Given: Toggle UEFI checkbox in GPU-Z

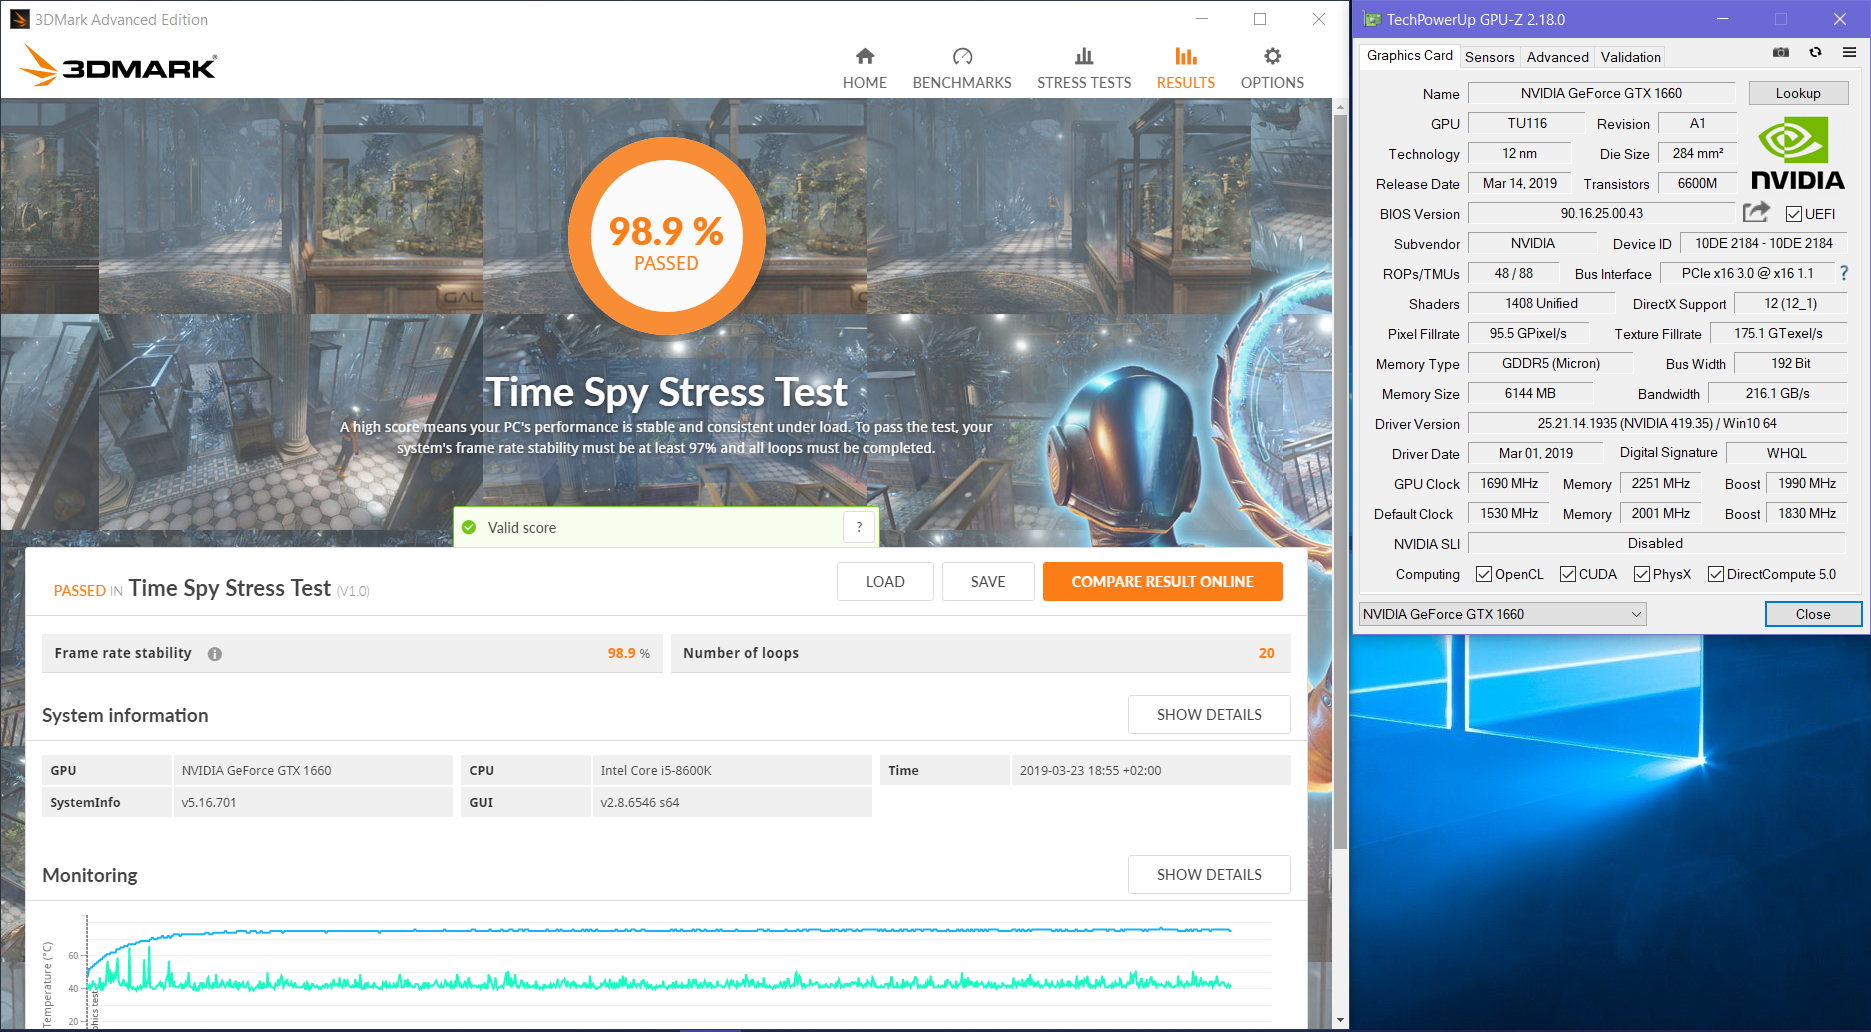Looking at the screenshot, I should click(x=1794, y=214).
